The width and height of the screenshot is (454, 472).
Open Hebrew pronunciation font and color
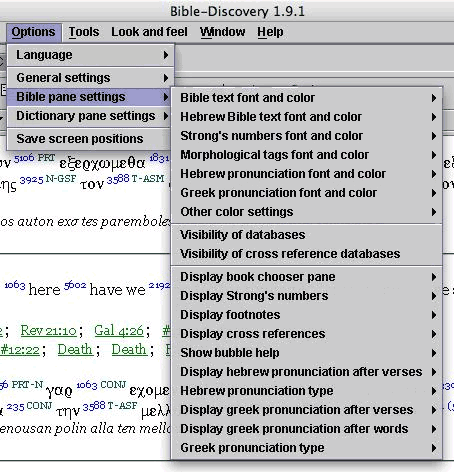coord(307,174)
